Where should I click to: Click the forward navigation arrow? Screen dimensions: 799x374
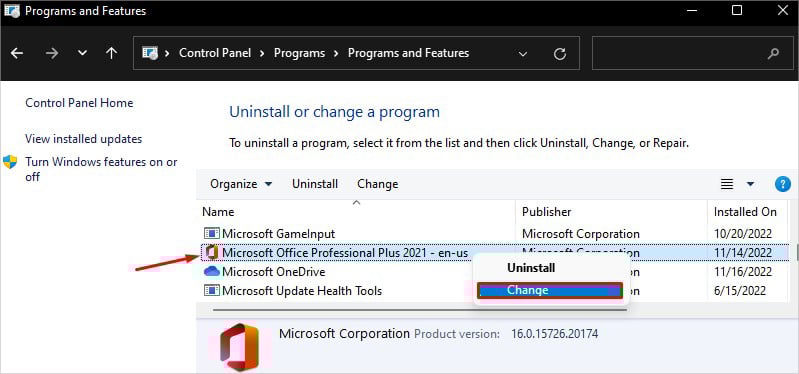click(x=51, y=53)
